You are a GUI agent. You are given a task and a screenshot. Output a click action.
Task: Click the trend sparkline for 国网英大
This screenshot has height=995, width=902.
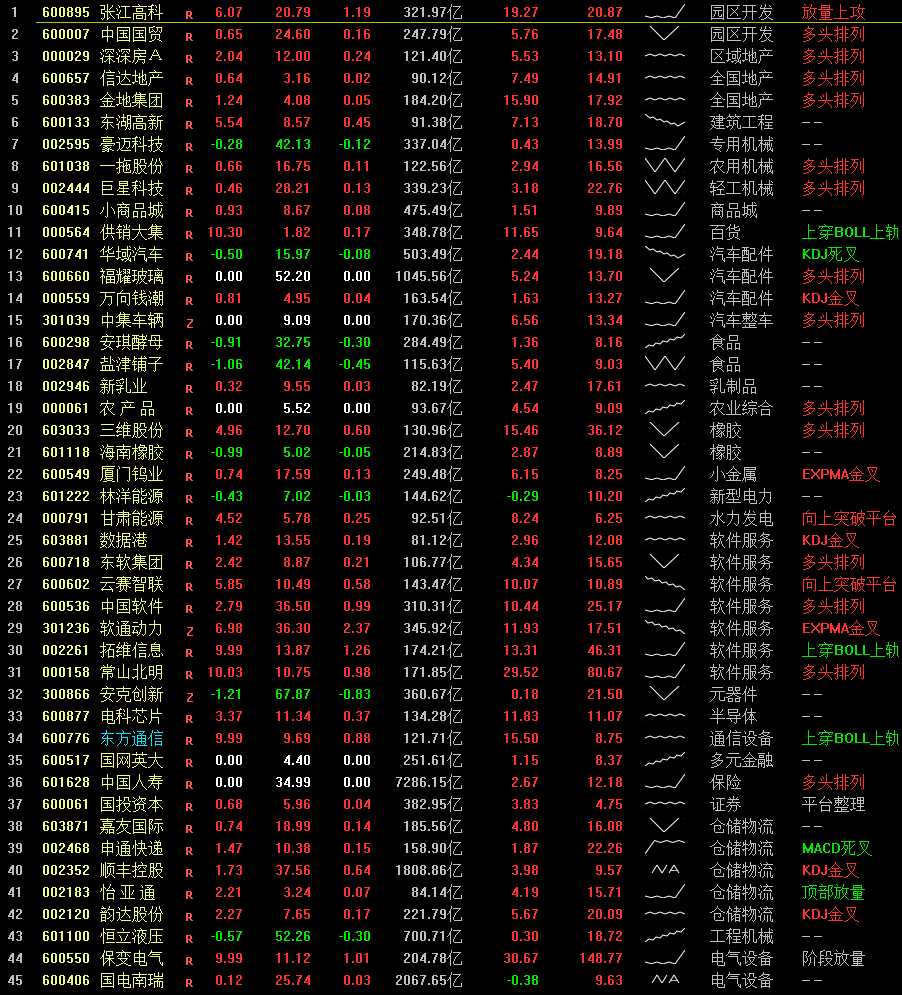(x=665, y=760)
